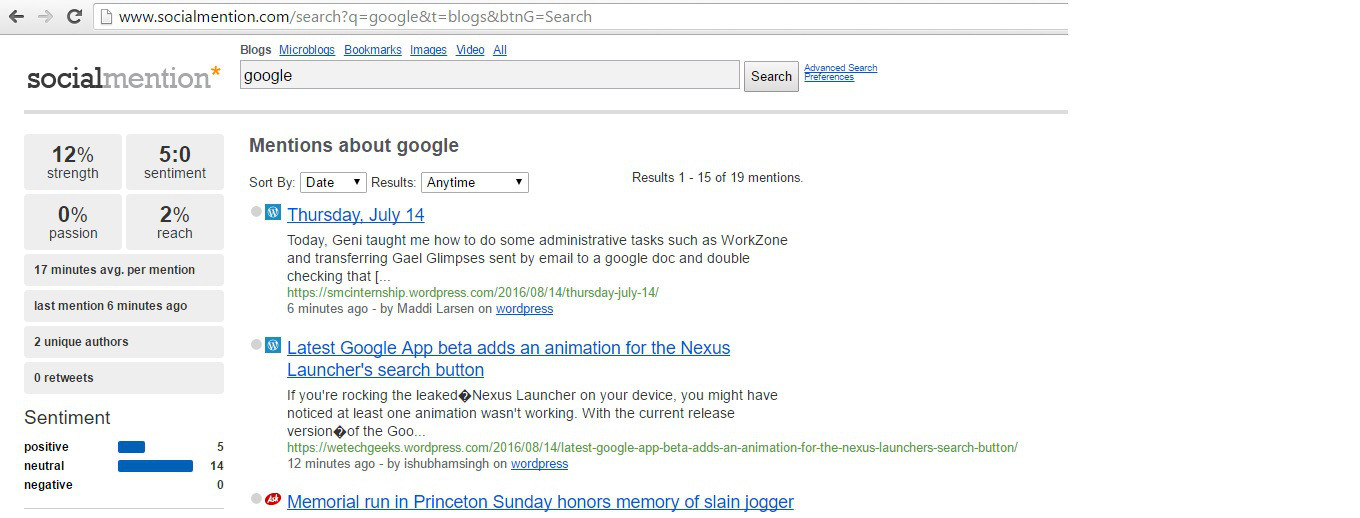Screen dimensions: 1360x518
Task: Switch to Images search type
Action: [428, 50]
